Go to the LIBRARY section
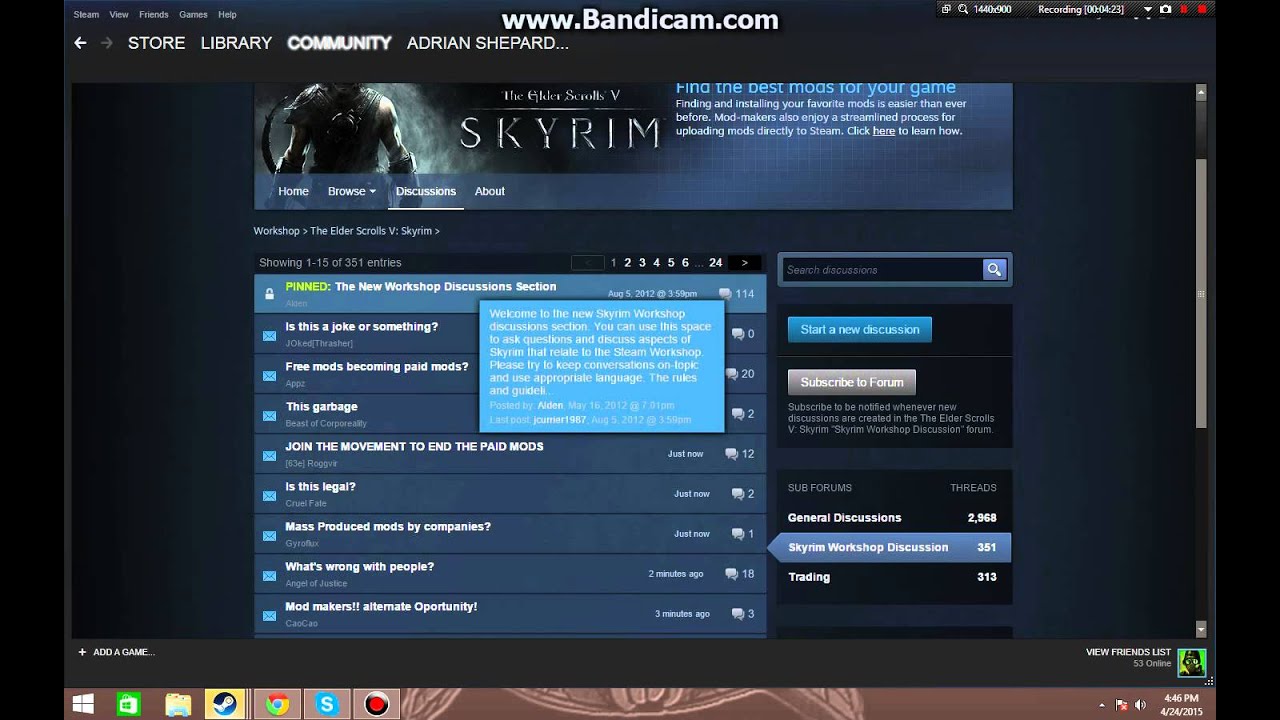The width and height of the screenshot is (1280, 720). pos(236,43)
